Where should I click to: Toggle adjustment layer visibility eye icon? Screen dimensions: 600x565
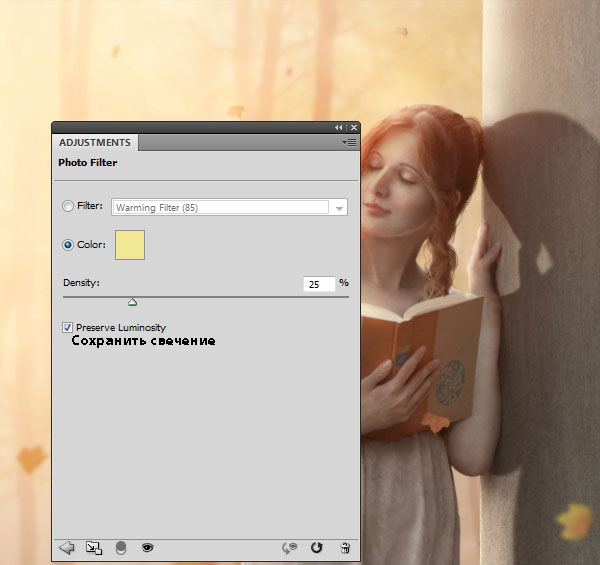(147, 548)
